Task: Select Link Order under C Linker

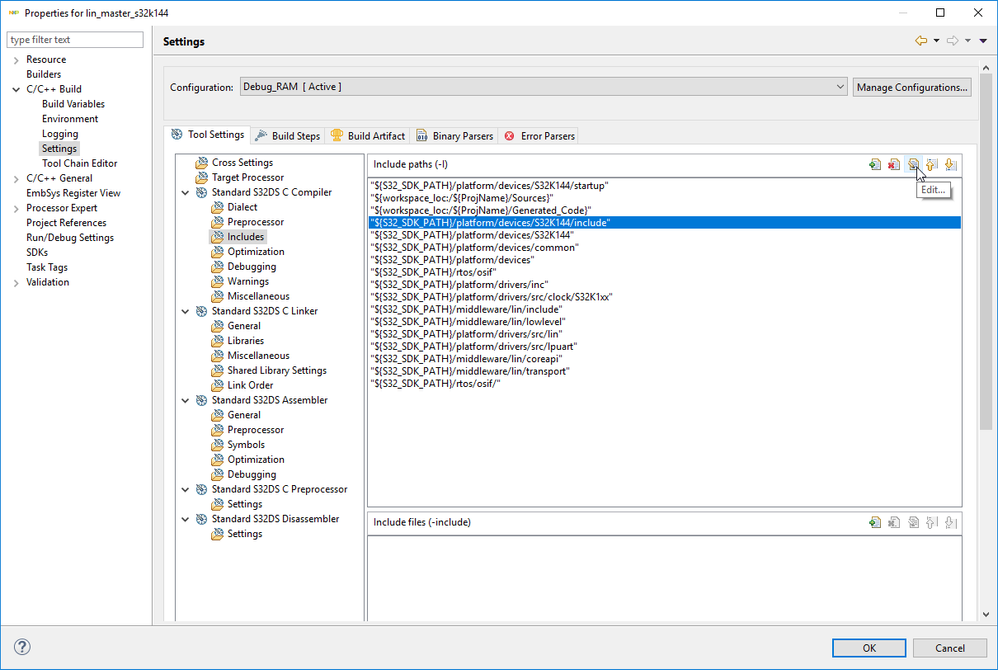Action: click(250, 385)
